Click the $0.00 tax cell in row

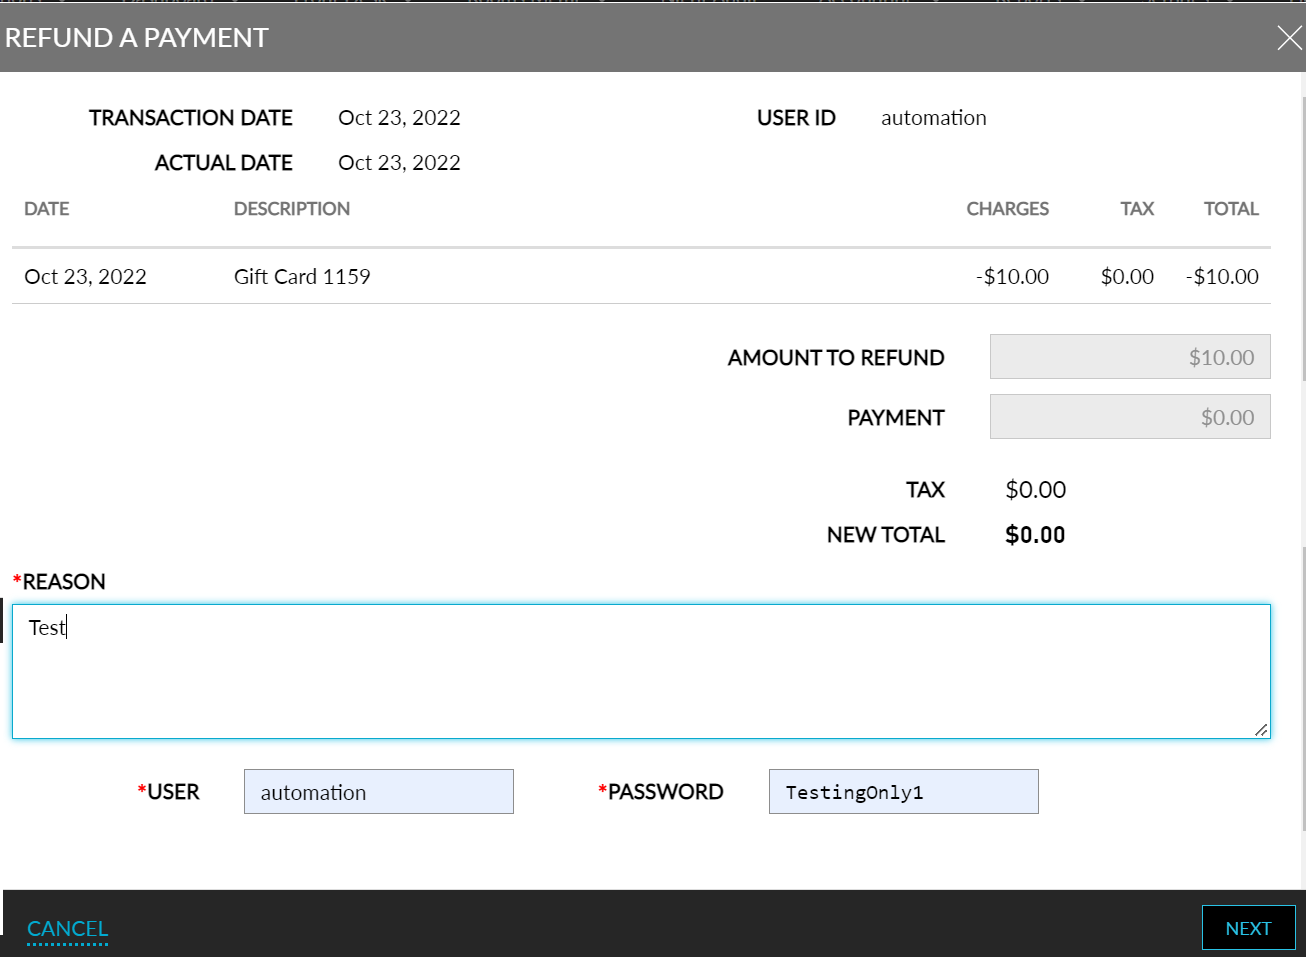click(x=1127, y=277)
